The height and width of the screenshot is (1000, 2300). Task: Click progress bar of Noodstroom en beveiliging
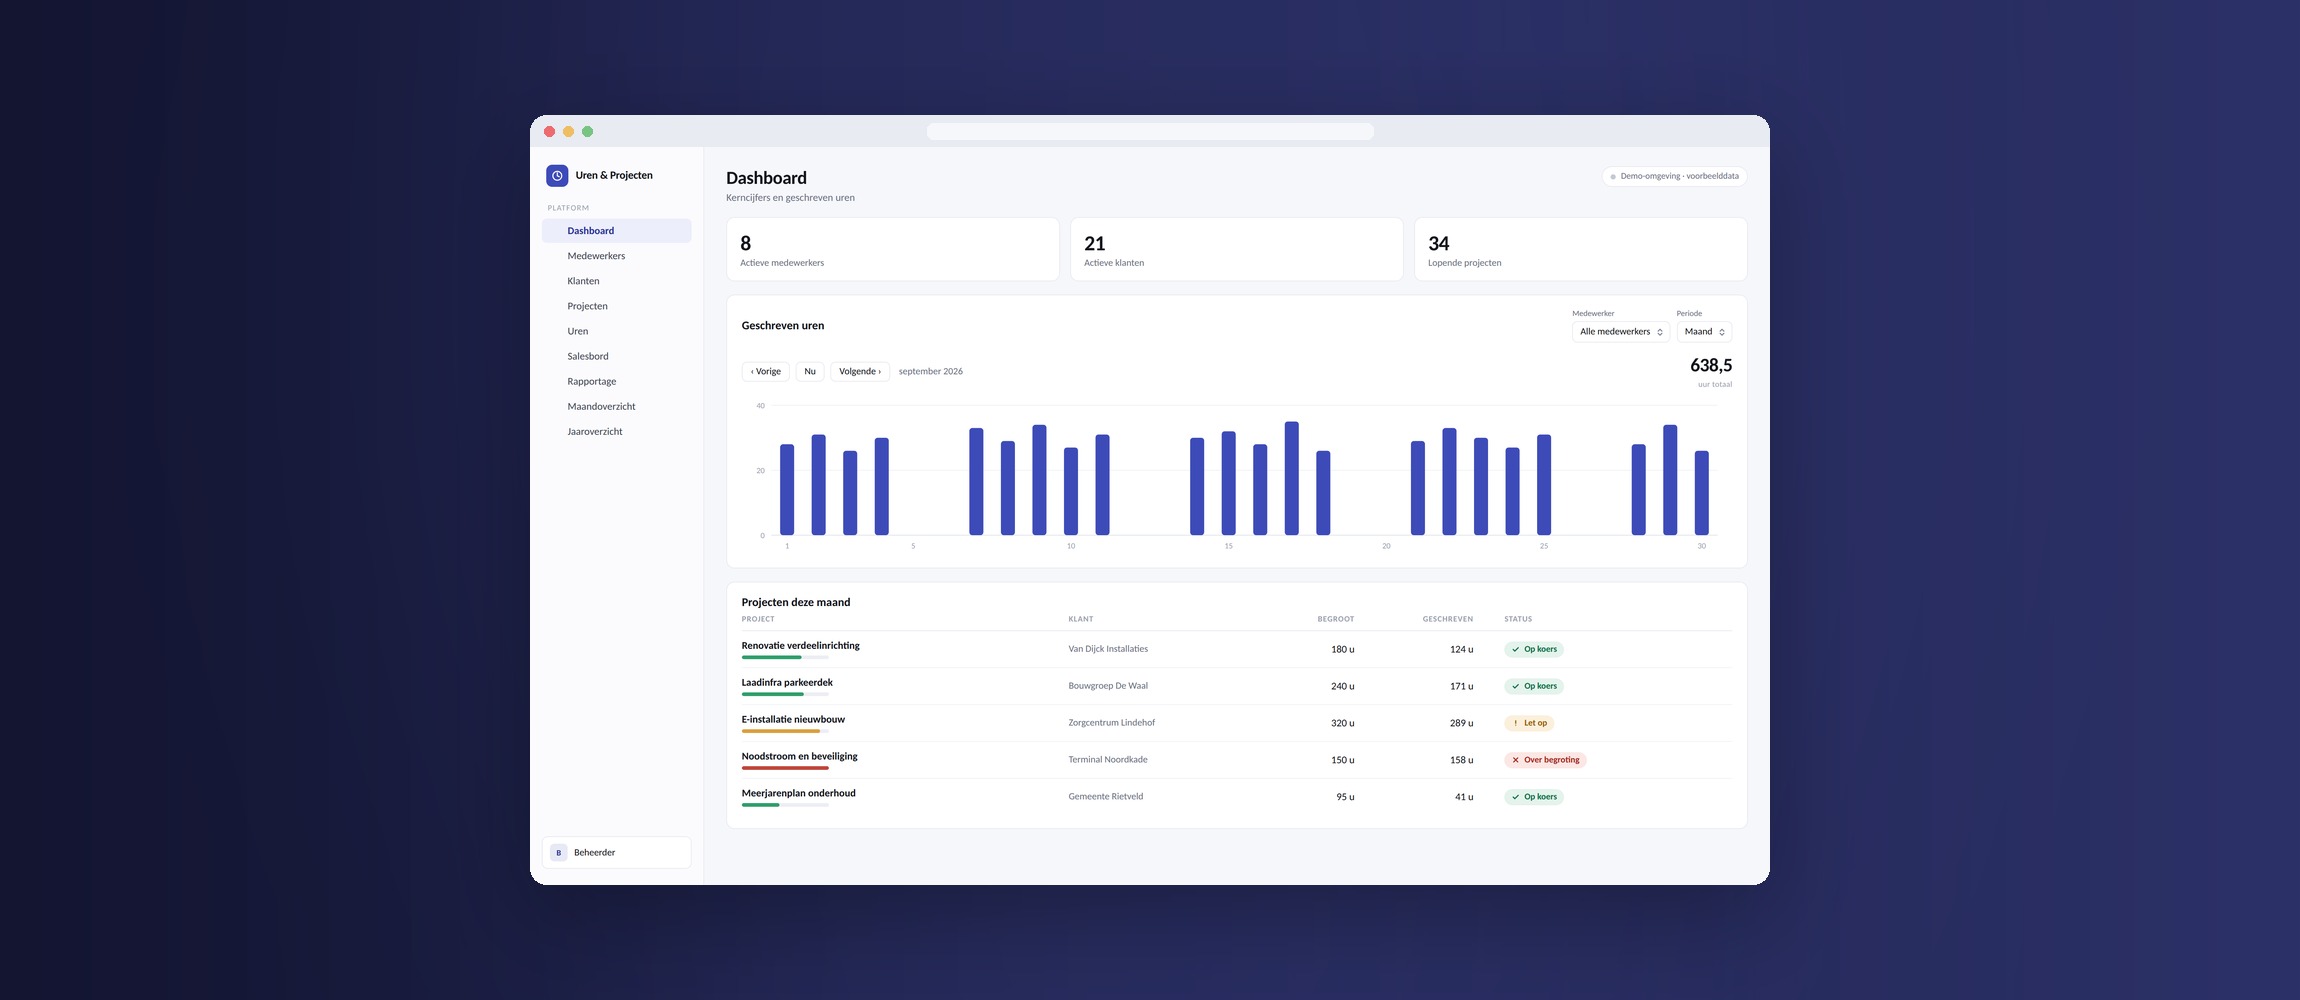pyautogui.click(x=785, y=769)
